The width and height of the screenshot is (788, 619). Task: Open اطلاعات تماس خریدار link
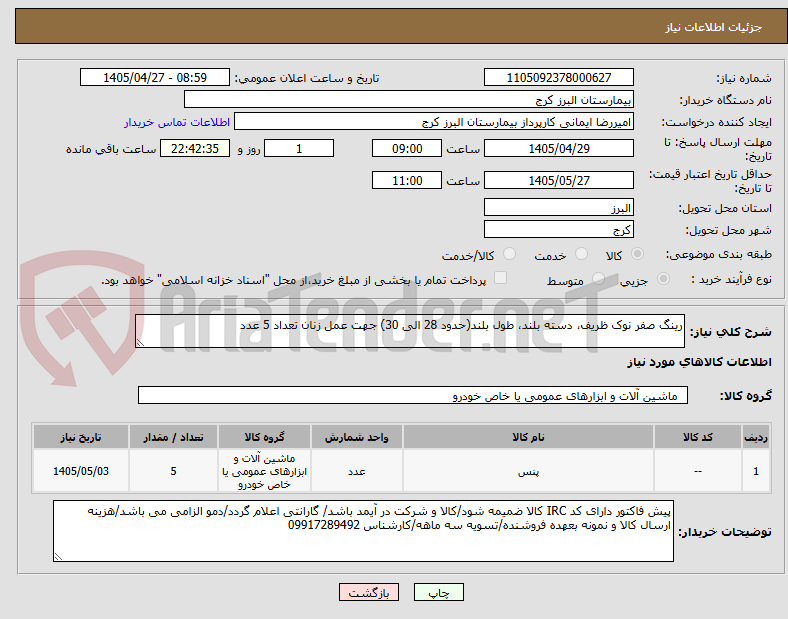pos(177,123)
